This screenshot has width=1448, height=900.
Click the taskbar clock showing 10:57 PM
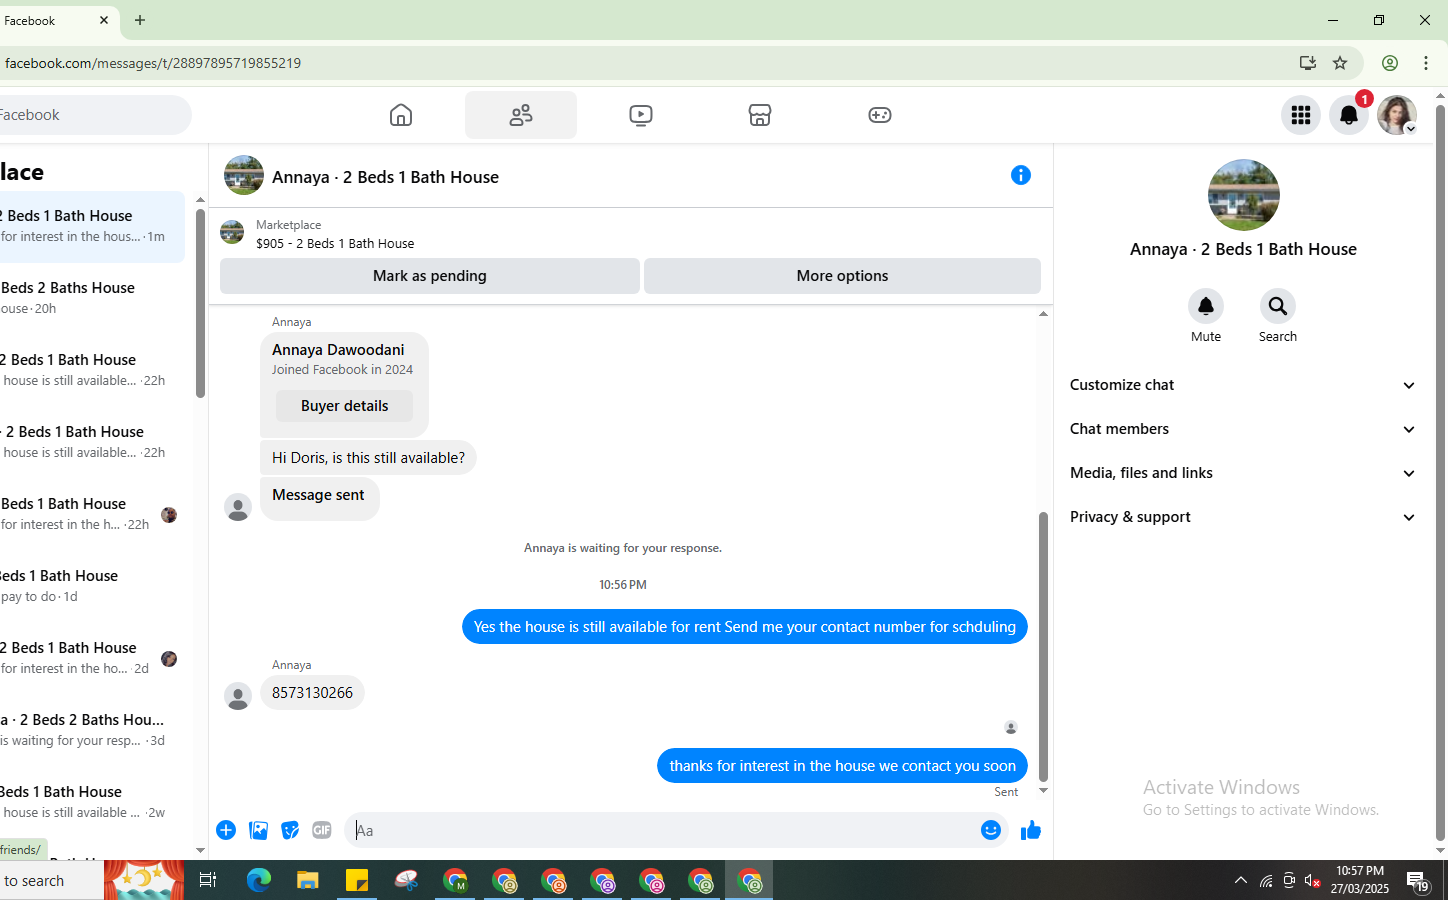click(x=1359, y=880)
